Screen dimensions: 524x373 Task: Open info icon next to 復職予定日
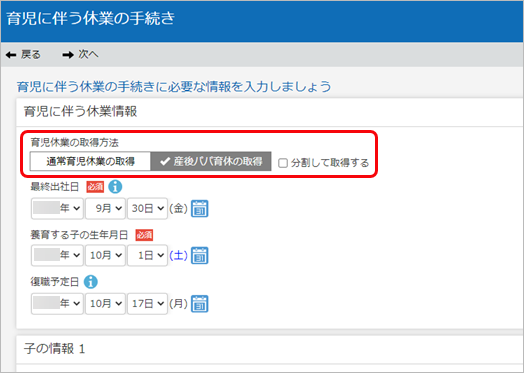pos(91,282)
